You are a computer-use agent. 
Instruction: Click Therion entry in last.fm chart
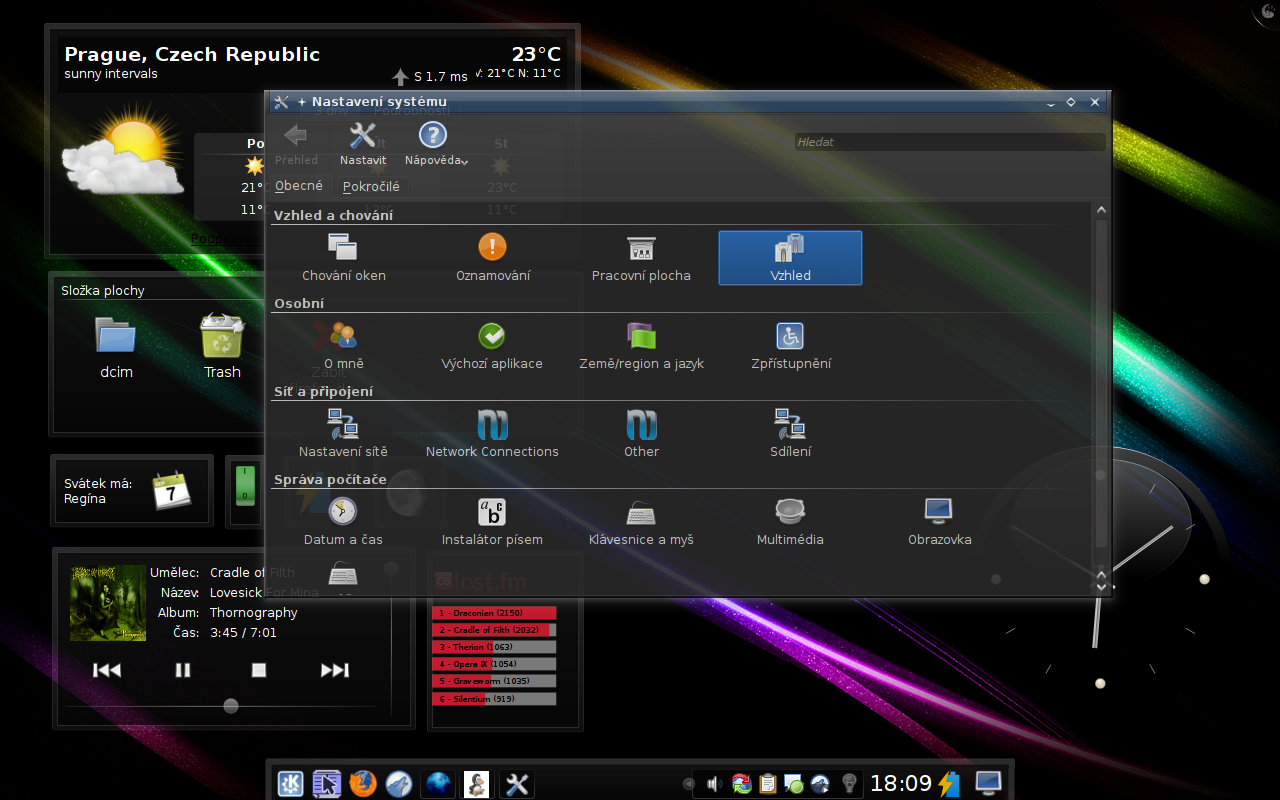pos(494,647)
